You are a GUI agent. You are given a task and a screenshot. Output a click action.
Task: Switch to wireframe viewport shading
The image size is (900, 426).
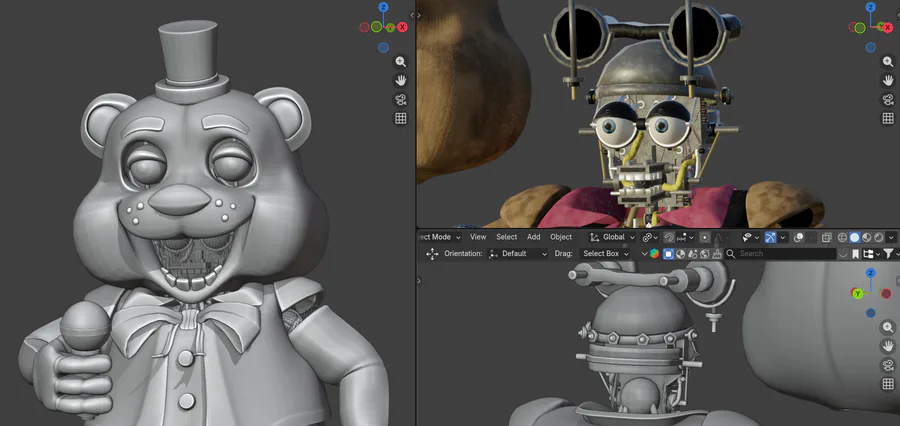coord(842,237)
